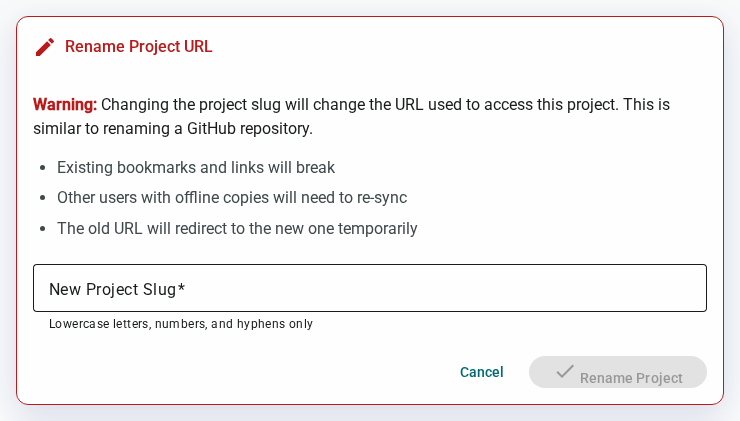Image resolution: width=740 pixels, height=421 pixels.
Task: Click the Rename Project URL dialog title
Action: click(x=138, y=47)
